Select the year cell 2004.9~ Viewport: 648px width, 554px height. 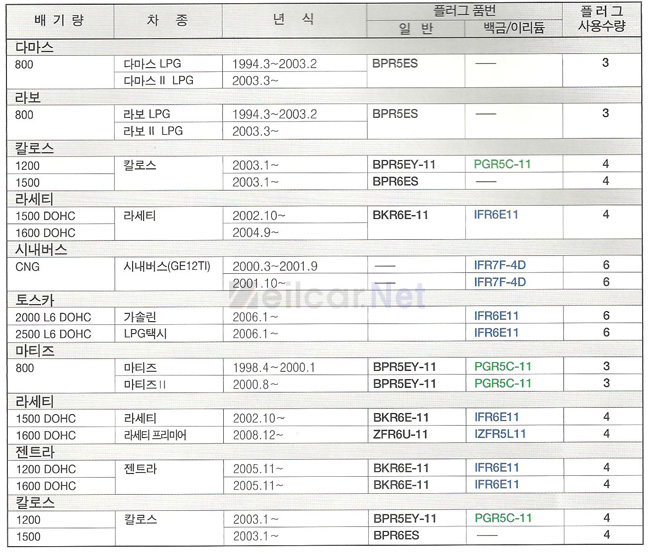[x=255, y=233]
